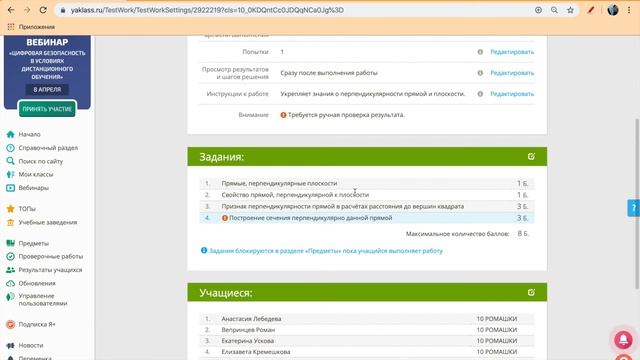Click the red pen extension icon
Image resolution: width=640 pixels, height=360 pixels.
click(591, 10)
